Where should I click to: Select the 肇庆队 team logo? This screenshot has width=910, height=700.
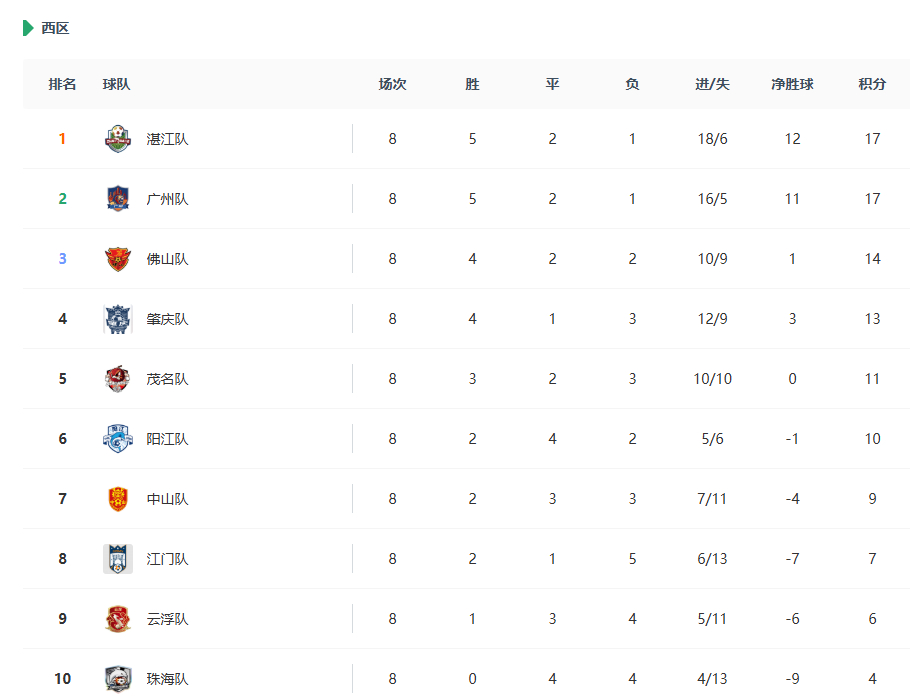tap(118, 319)
